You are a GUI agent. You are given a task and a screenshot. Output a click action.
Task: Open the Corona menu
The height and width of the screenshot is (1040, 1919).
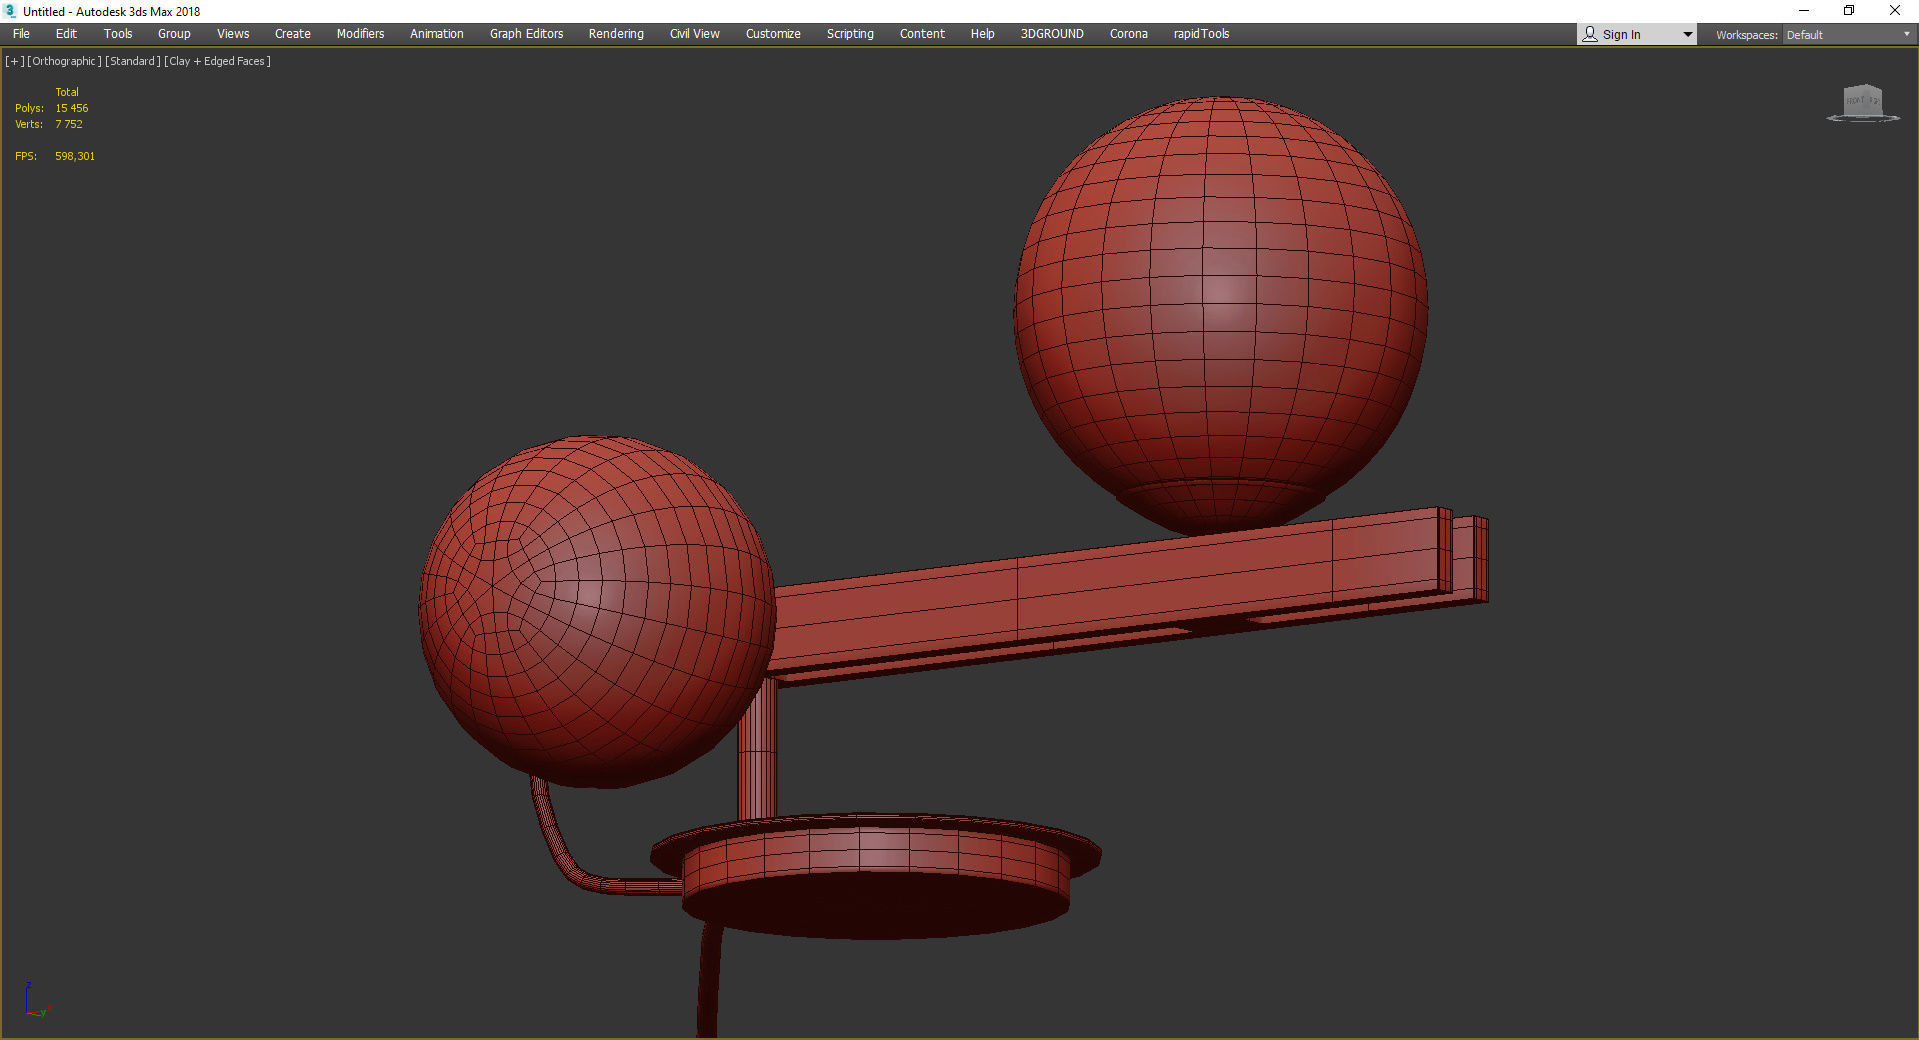tap(1129, 34)
